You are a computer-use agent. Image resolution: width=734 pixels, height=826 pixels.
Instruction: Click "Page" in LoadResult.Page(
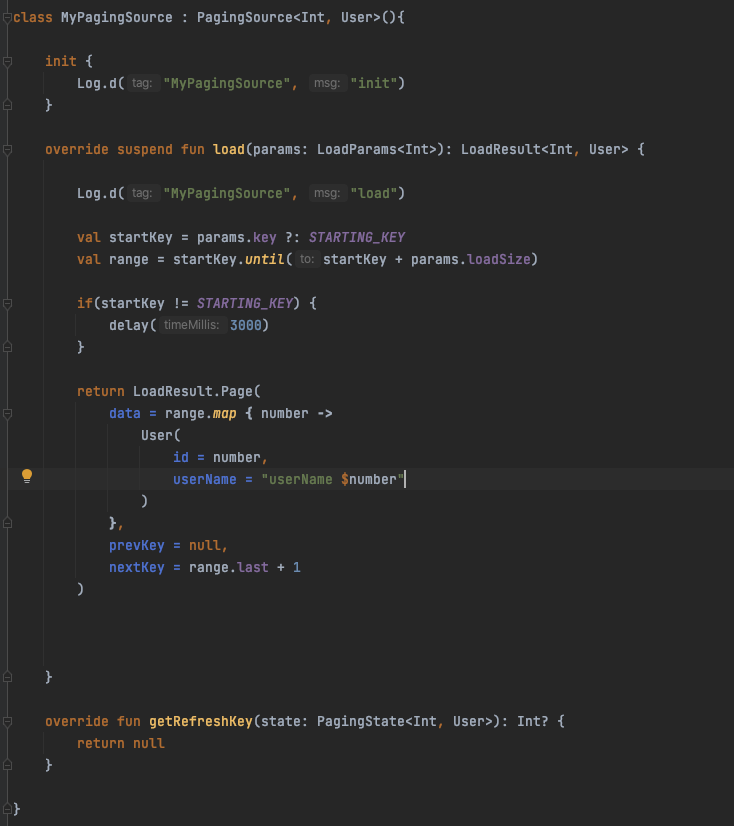[x=237, y=391]
